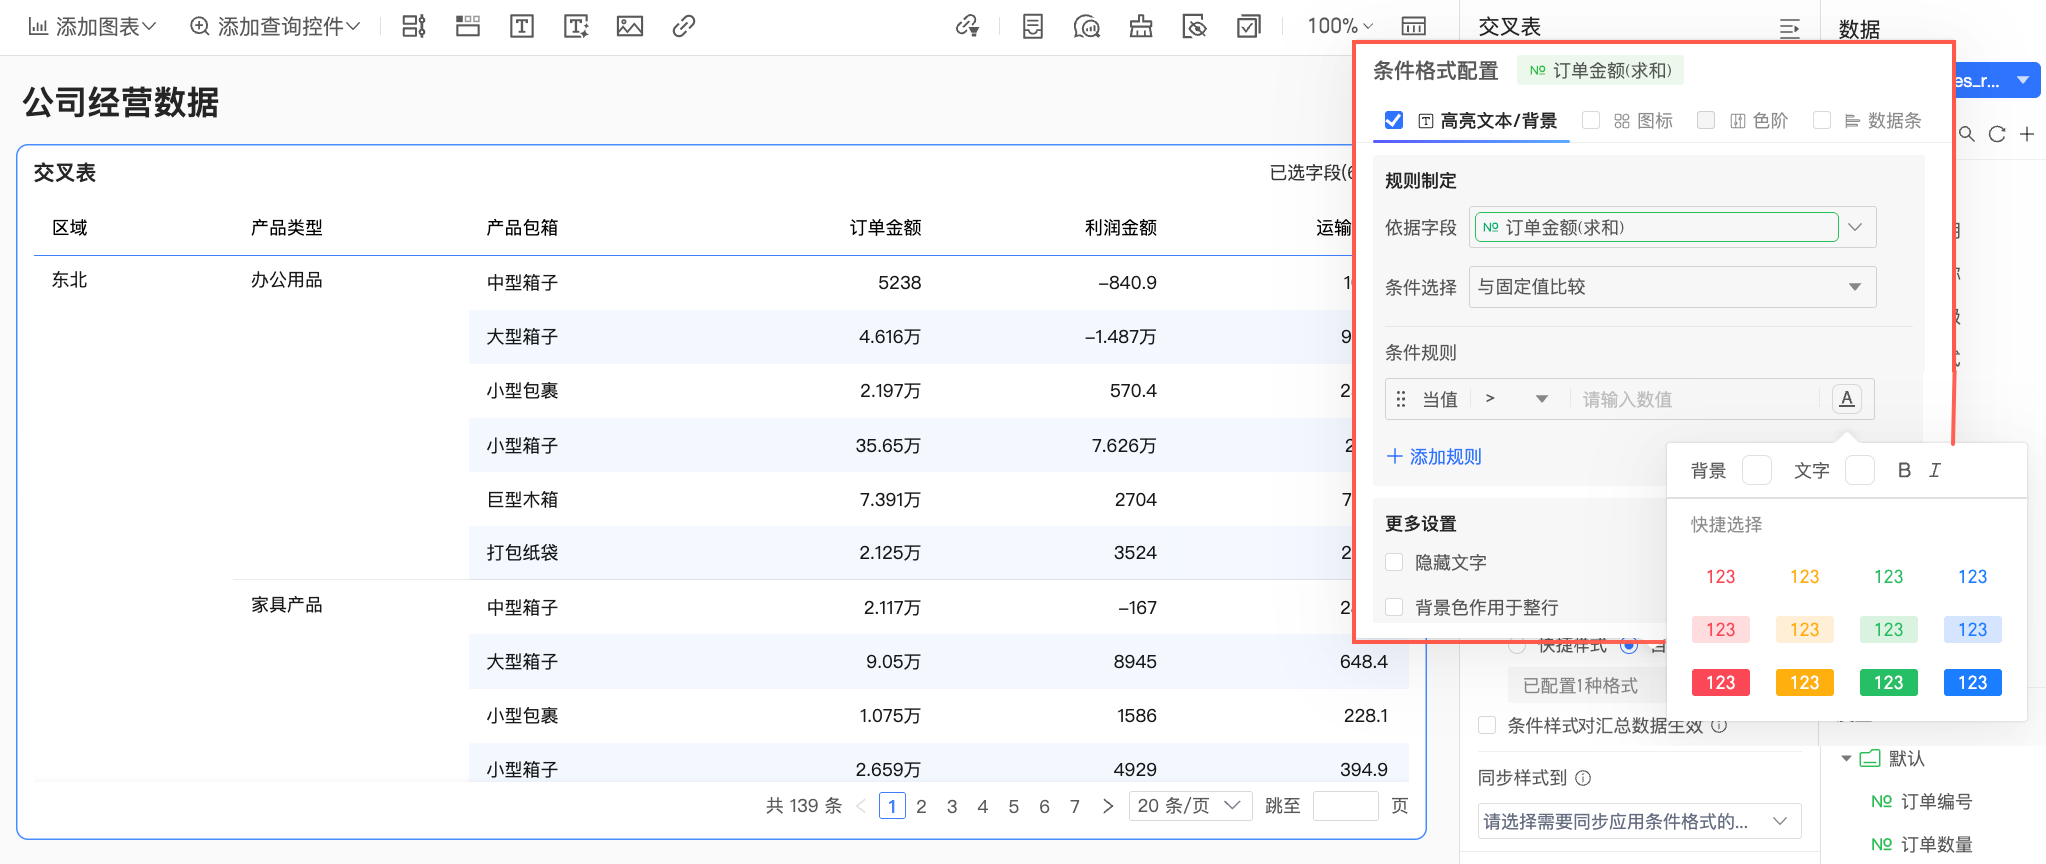2046x864 pixels.
Task: Insert a hyperlink via the chain icon
Action: pos(684,26)
